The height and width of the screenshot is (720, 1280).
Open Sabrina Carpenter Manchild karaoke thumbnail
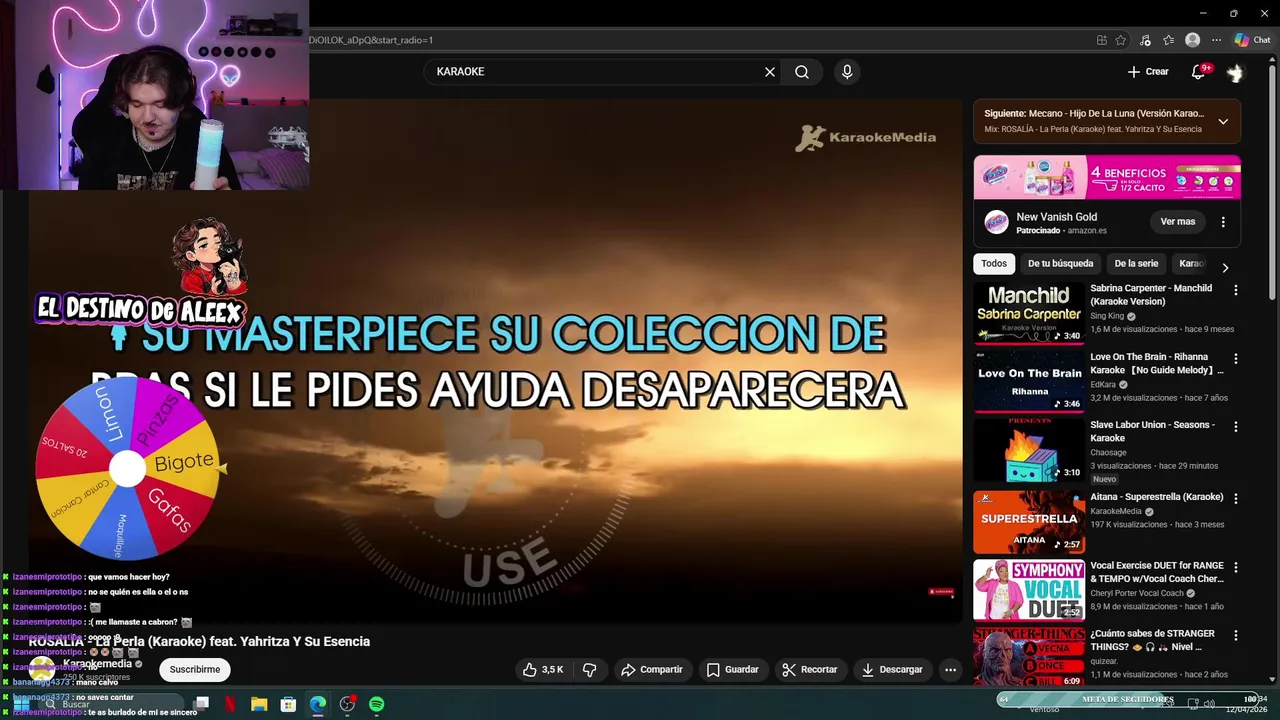click(1029, 313)
